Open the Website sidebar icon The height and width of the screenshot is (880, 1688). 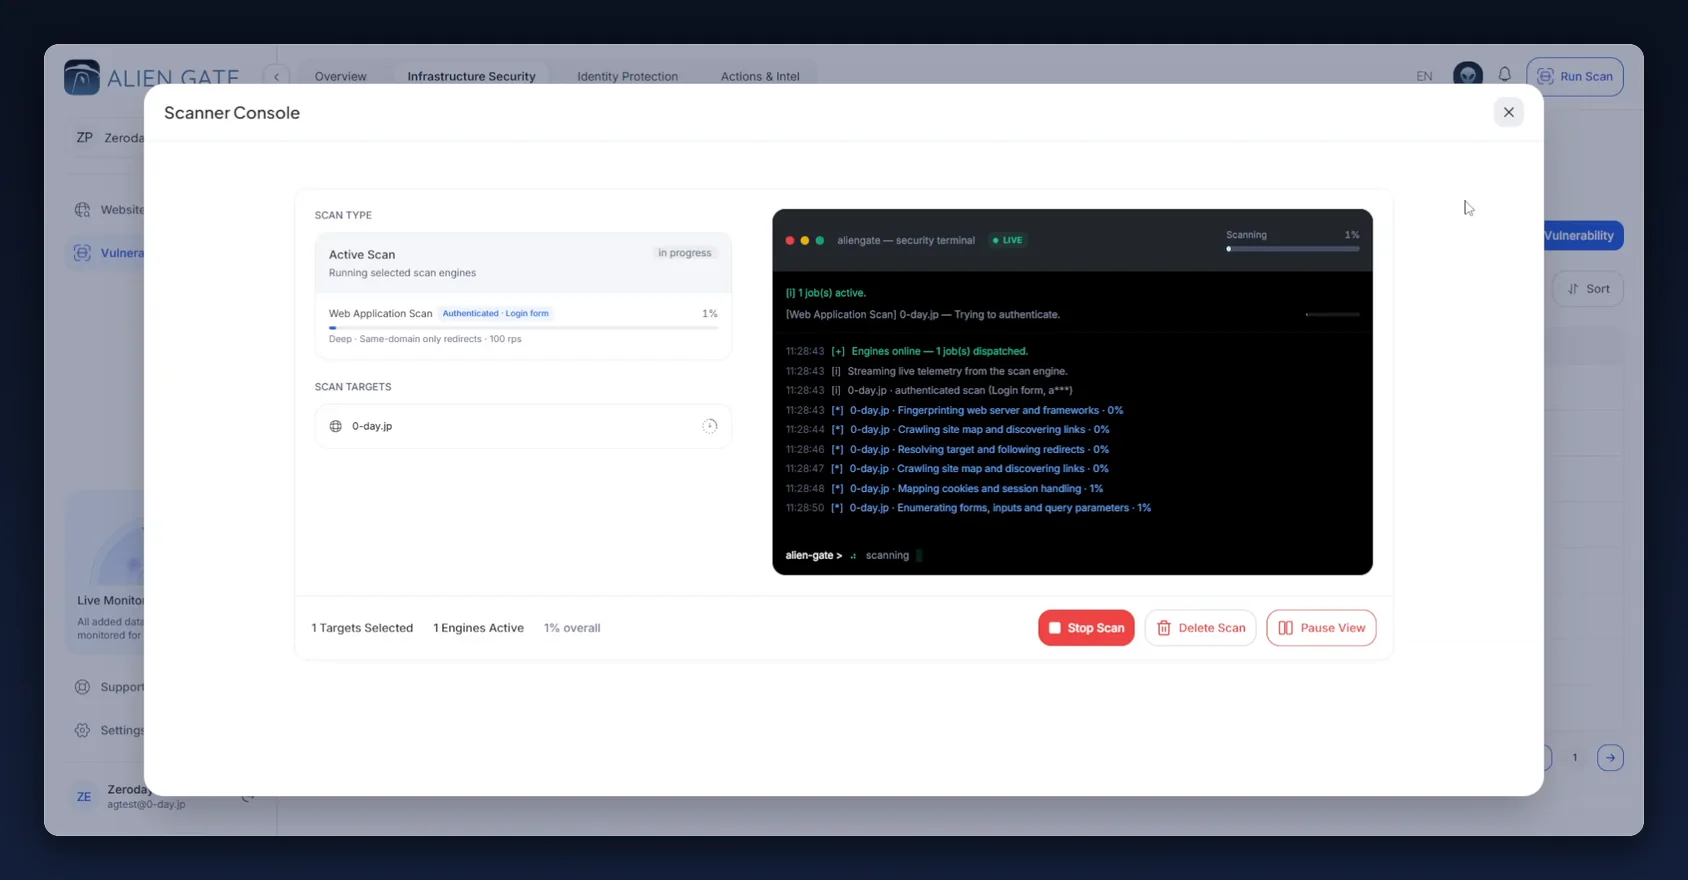[x=82, y=210]
